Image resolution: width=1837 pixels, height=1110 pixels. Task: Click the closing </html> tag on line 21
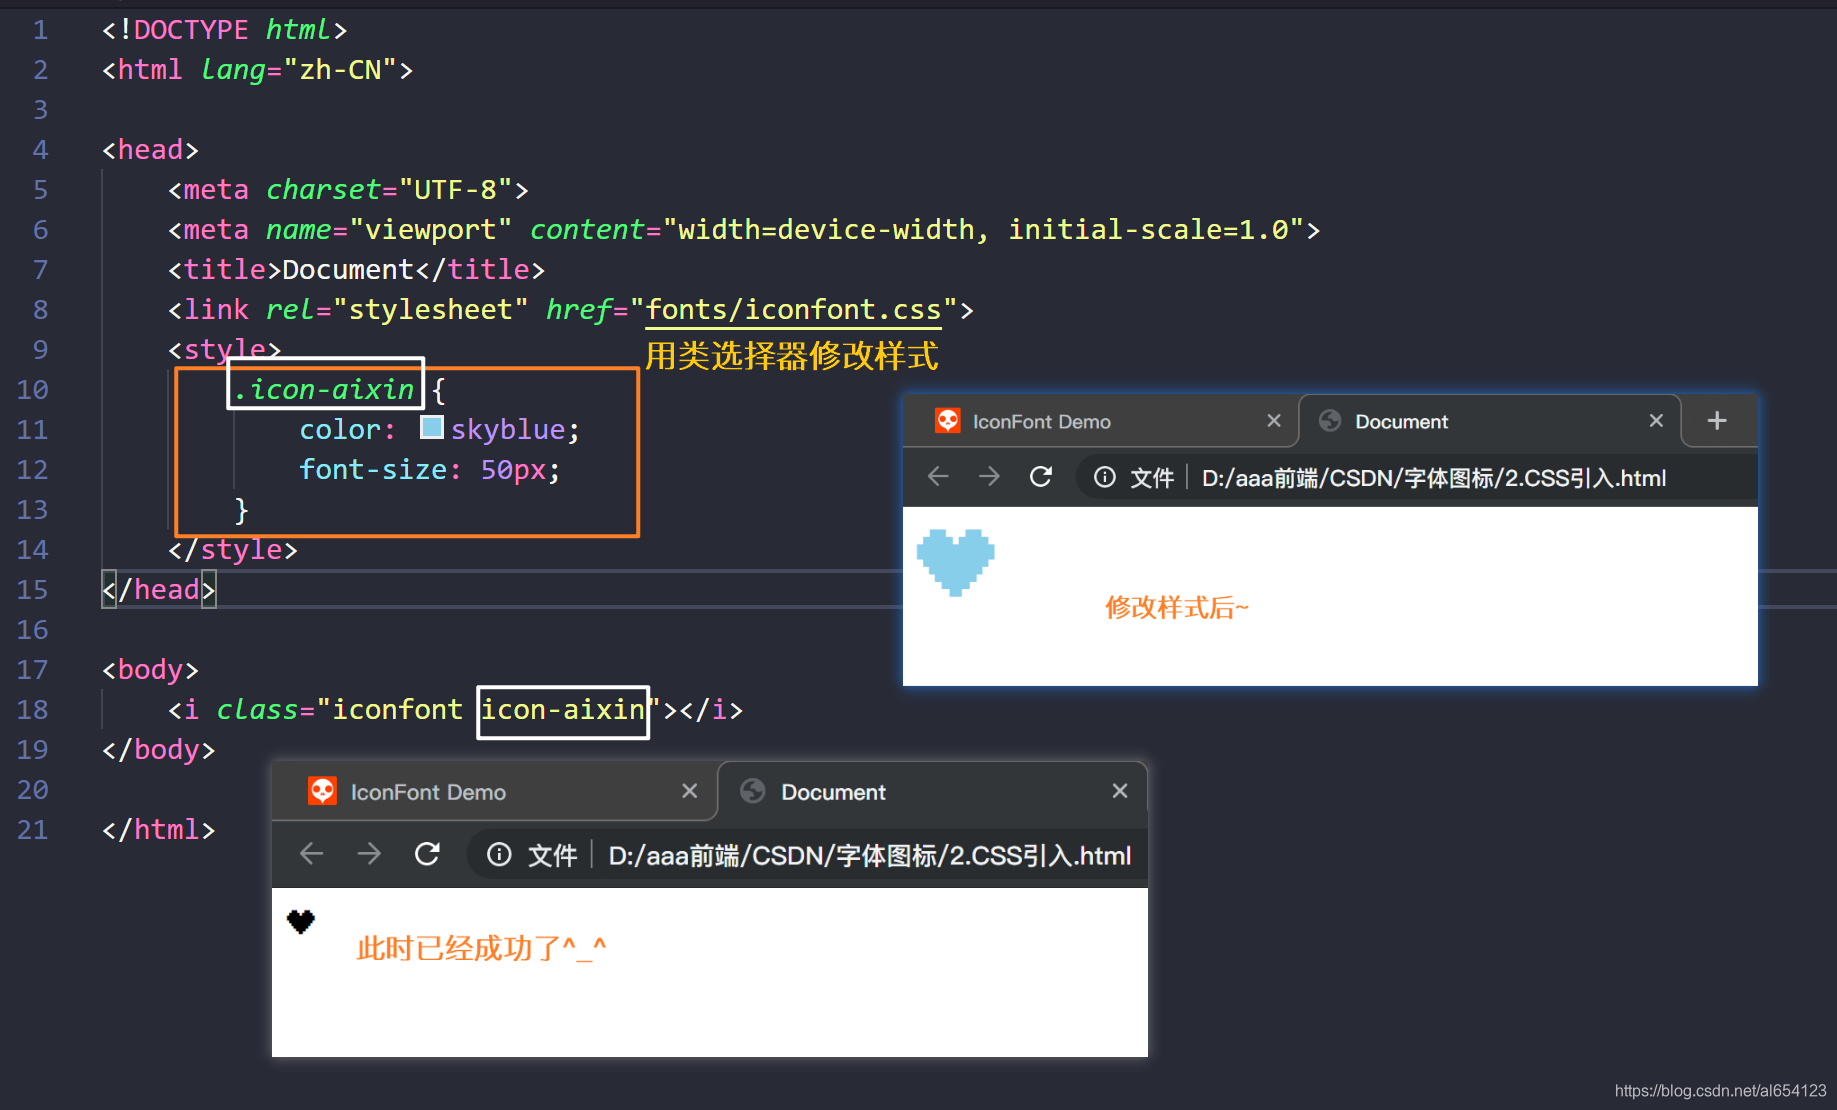click(x=159, y=830)
